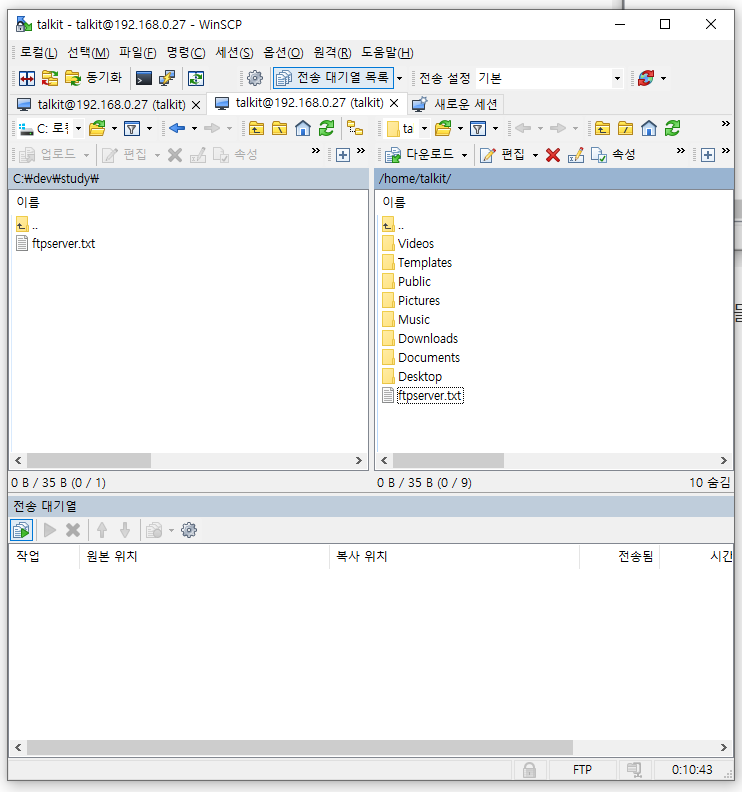This screenshot has height=792, width=742.
Task: Go to remote parent directory icon
Action: (602, 129)
